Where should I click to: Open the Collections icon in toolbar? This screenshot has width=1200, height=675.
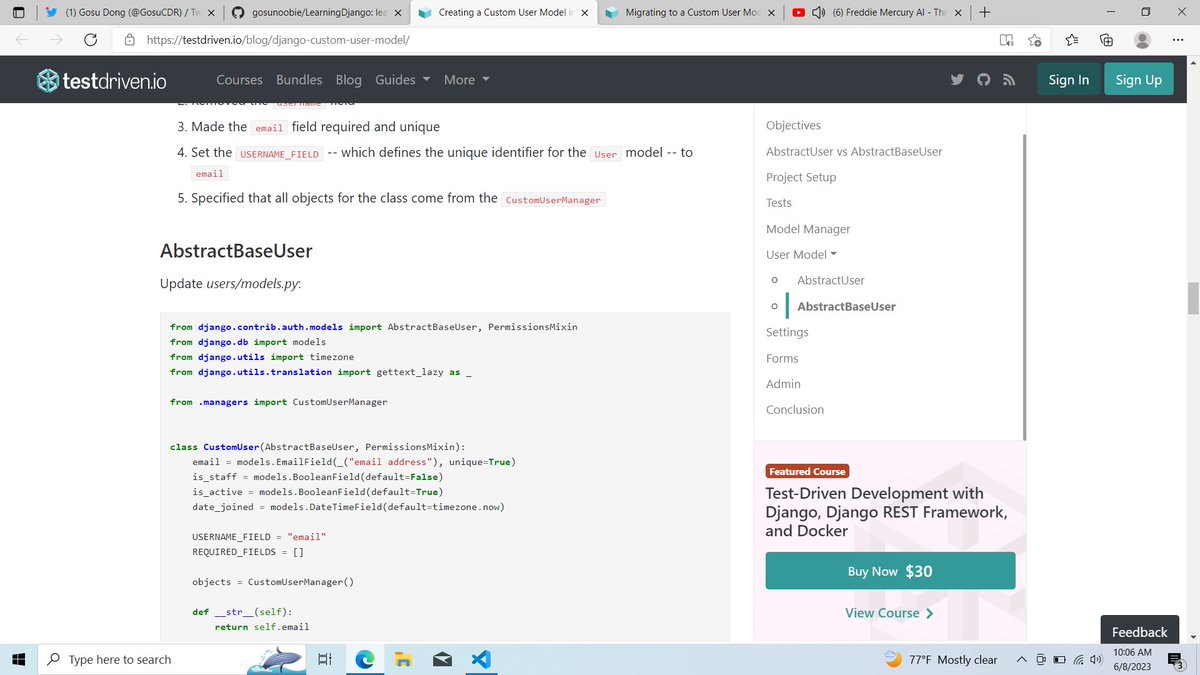click(1106, 40)
